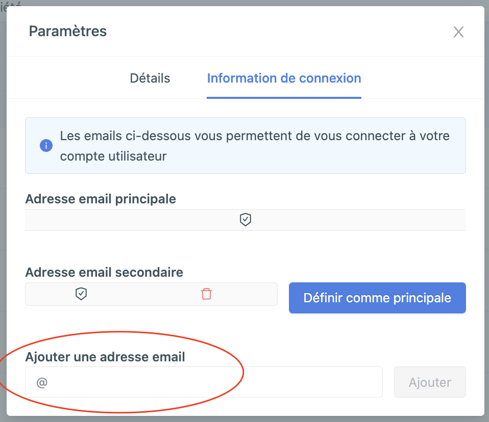
Task: Switch to the Détails tab
Action: pyautogui.click(x=150, y=78)
